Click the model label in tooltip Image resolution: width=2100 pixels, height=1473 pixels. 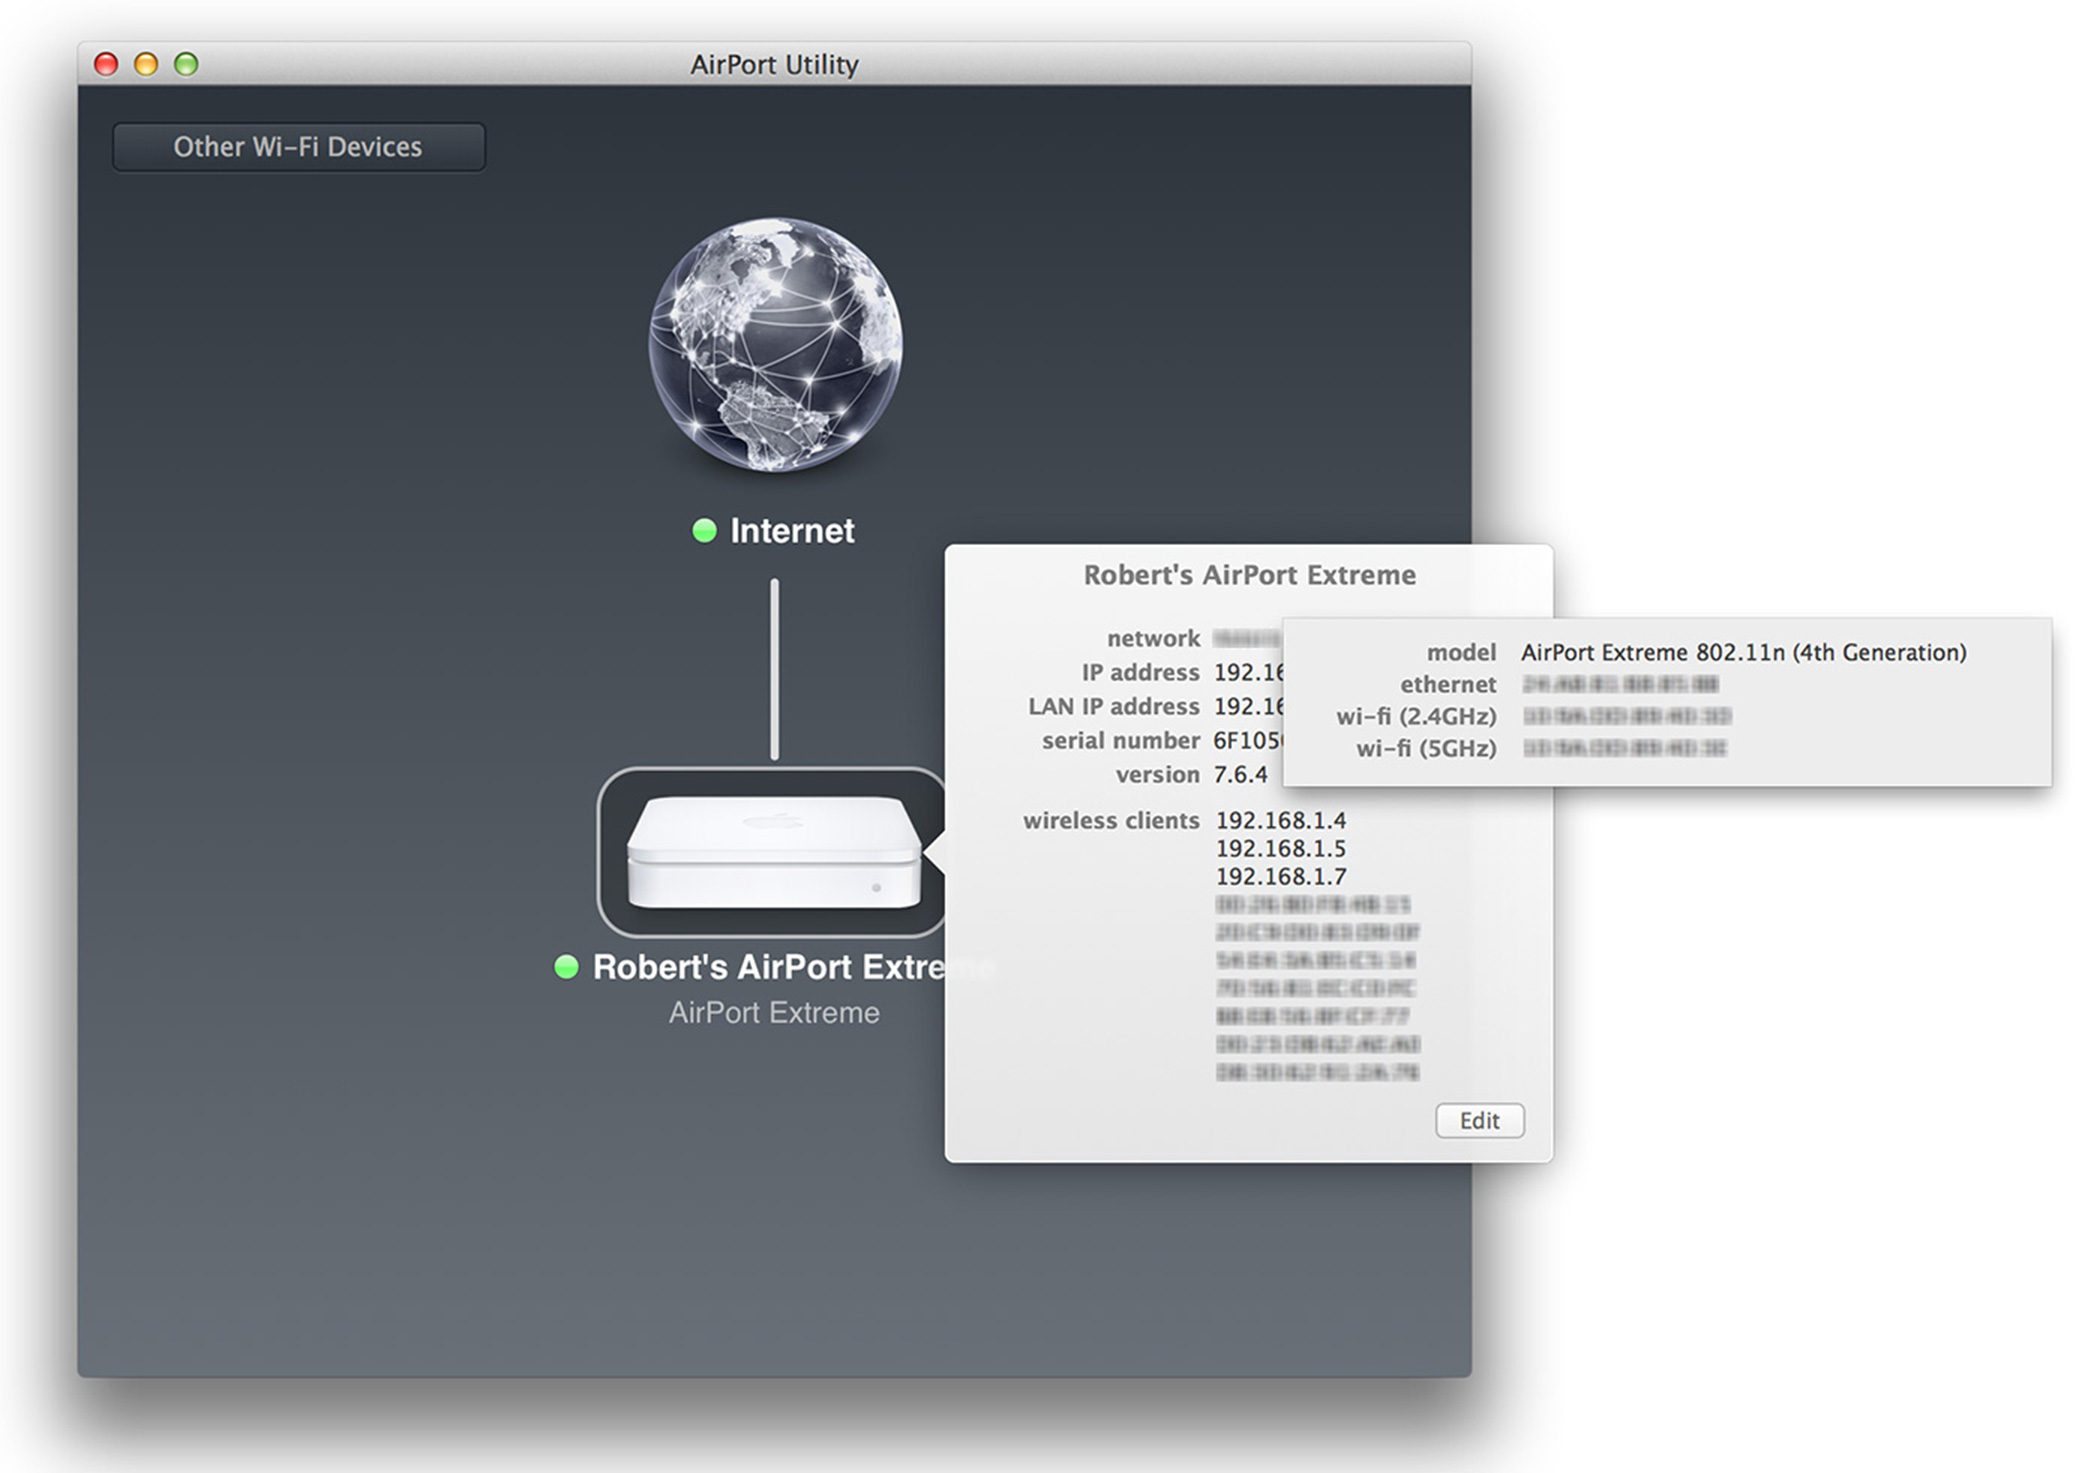(x=1461, y=653)
